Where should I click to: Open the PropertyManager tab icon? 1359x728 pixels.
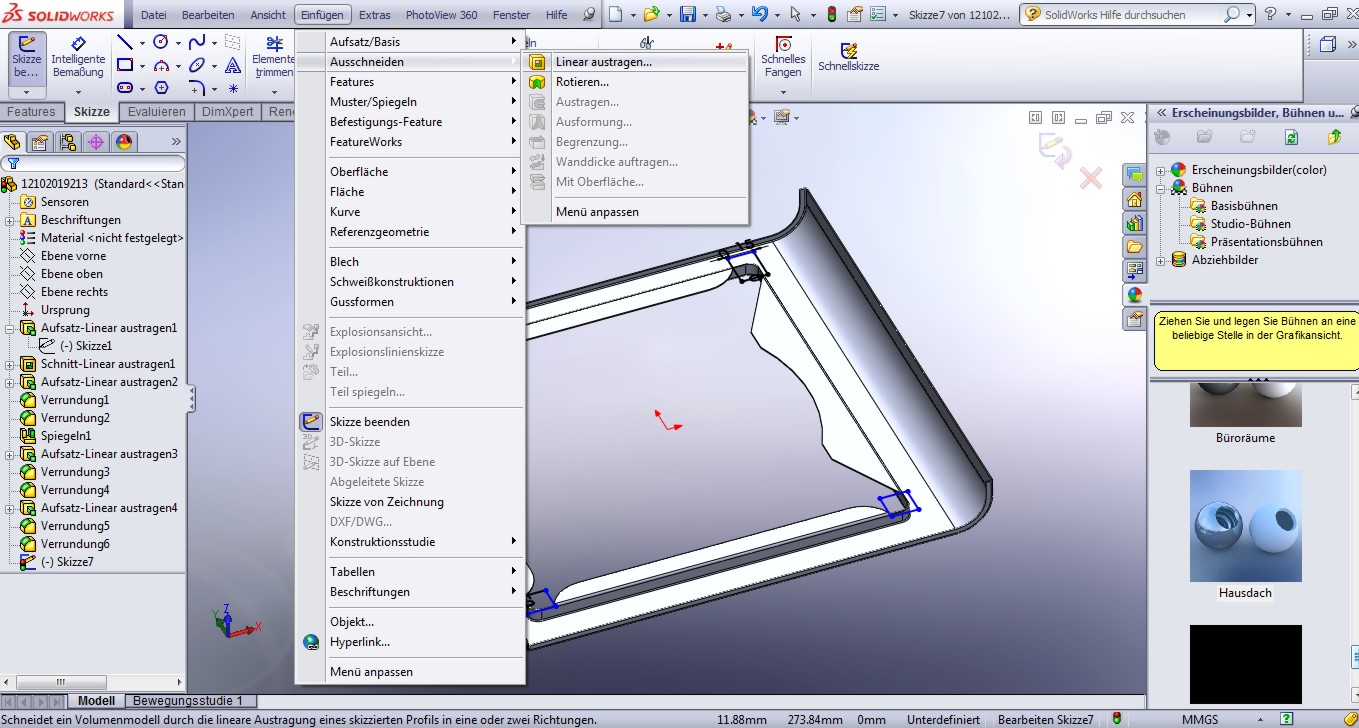click(x=40, y=142)
